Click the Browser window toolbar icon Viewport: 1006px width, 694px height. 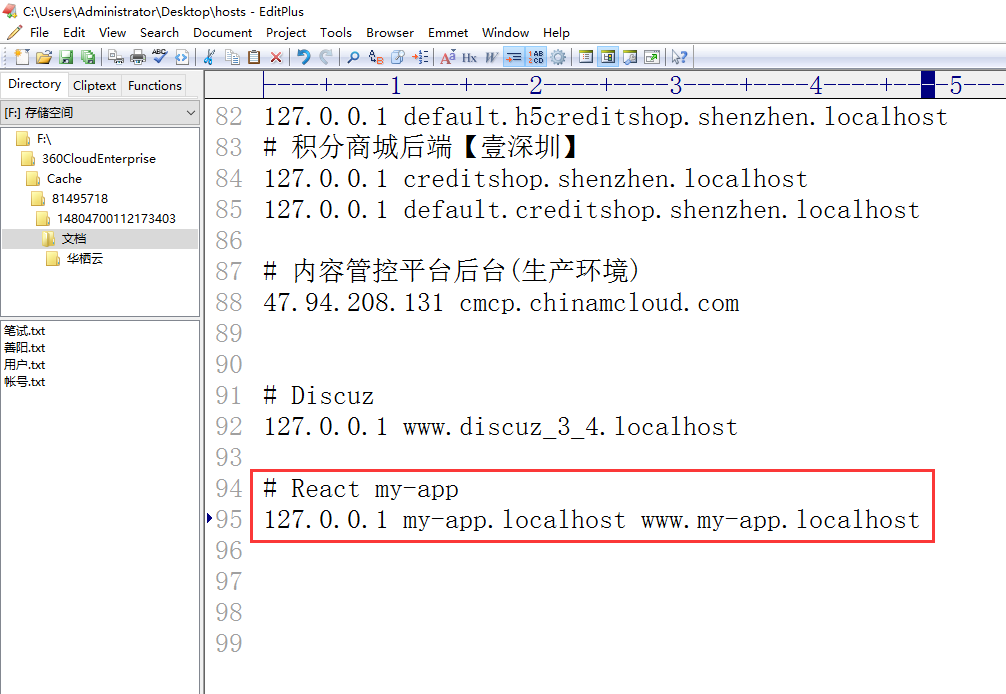tap(652, 57)
